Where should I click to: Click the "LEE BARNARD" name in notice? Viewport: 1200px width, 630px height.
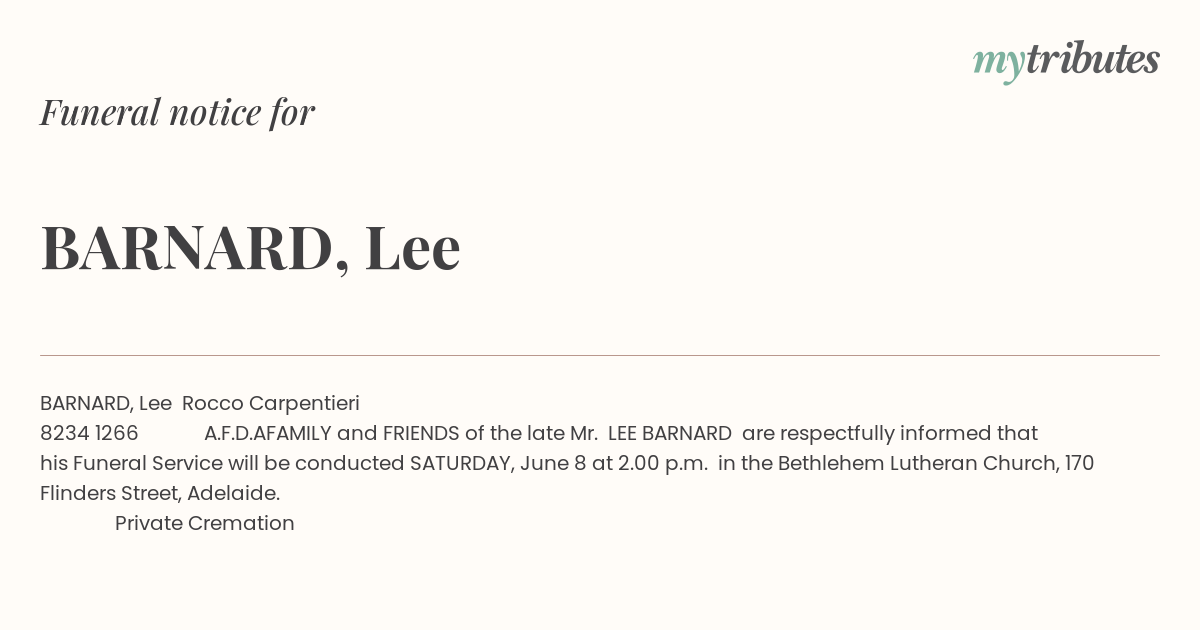point(670,434)
